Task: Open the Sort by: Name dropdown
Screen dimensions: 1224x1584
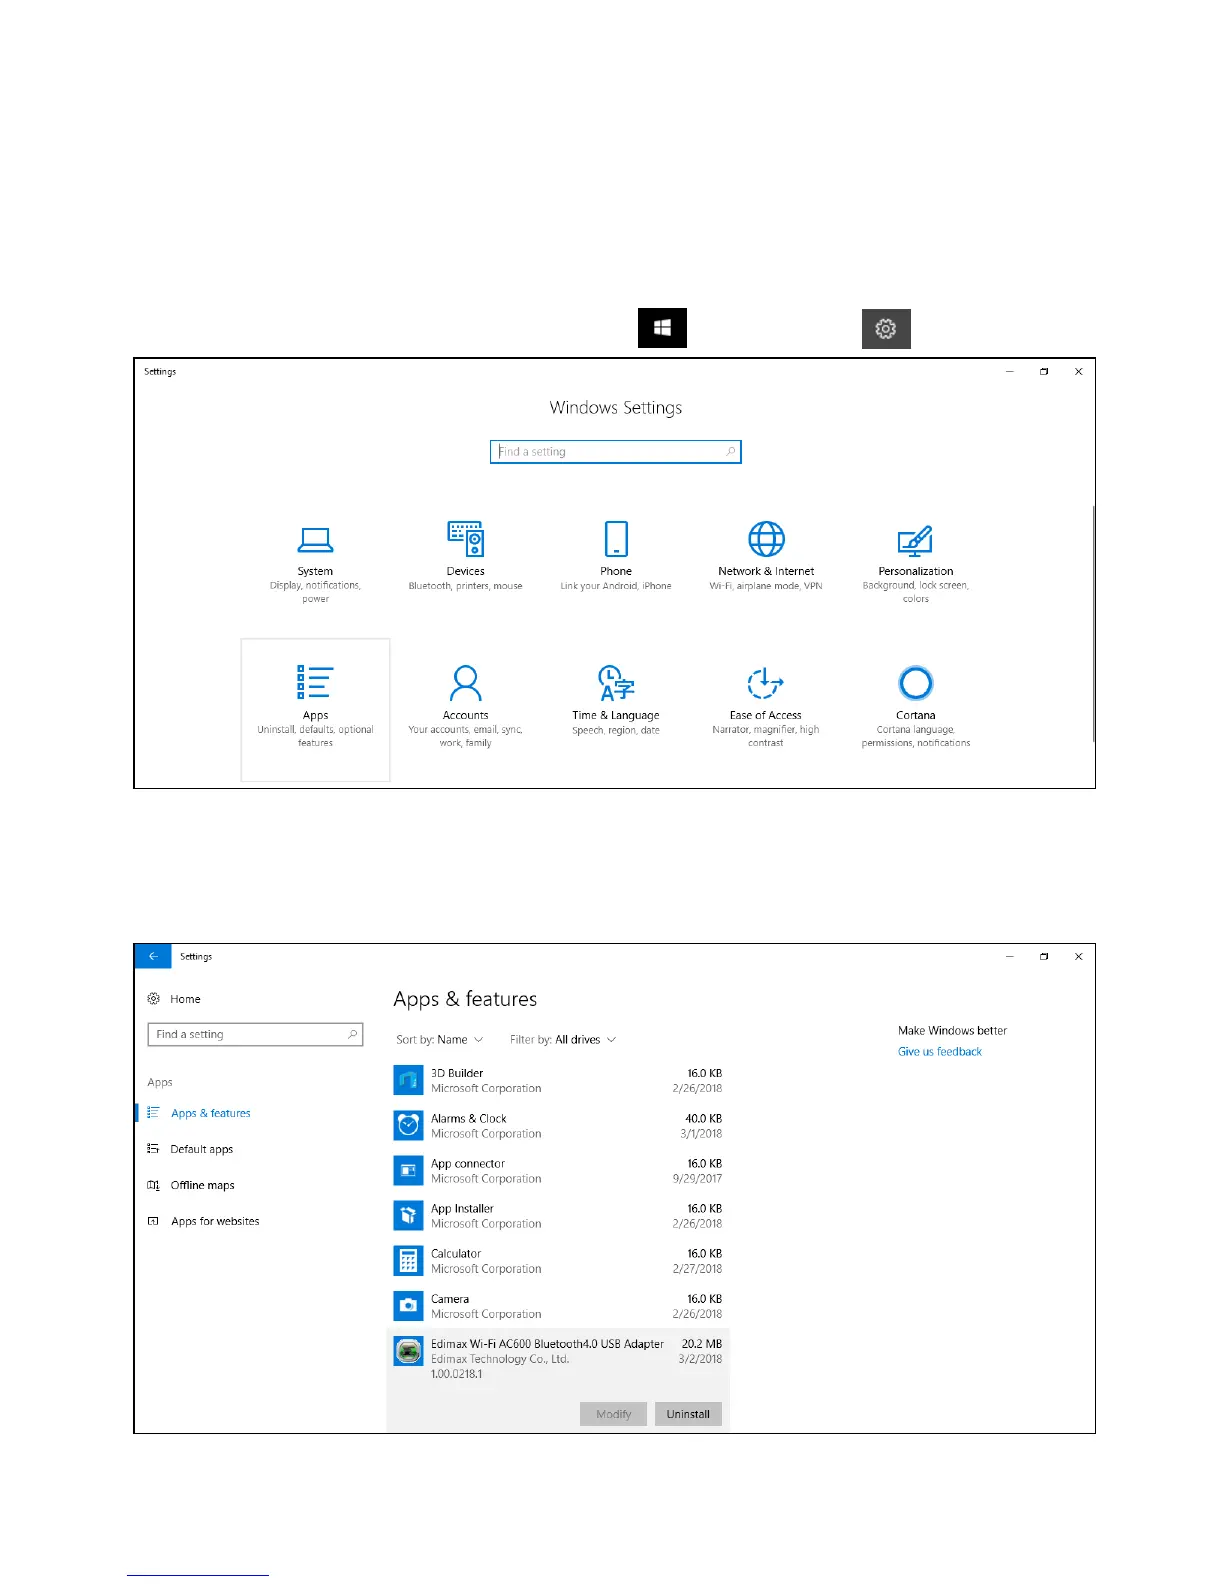Action: click(x=440, y=1040)
